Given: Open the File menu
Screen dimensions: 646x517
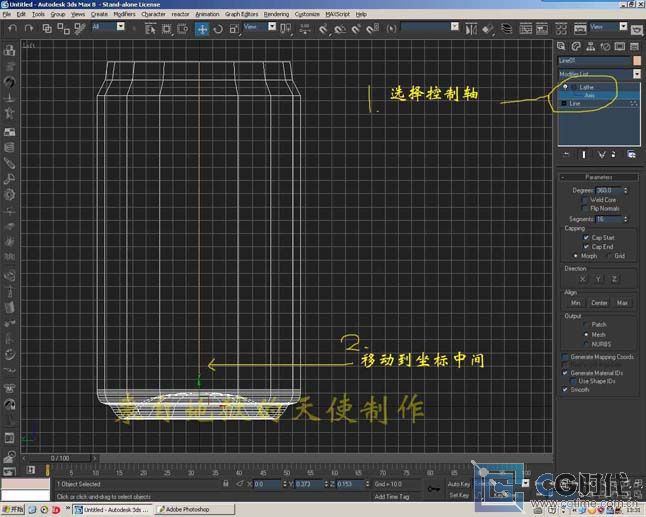Looking at the screenshot, I should pos(7,14).
